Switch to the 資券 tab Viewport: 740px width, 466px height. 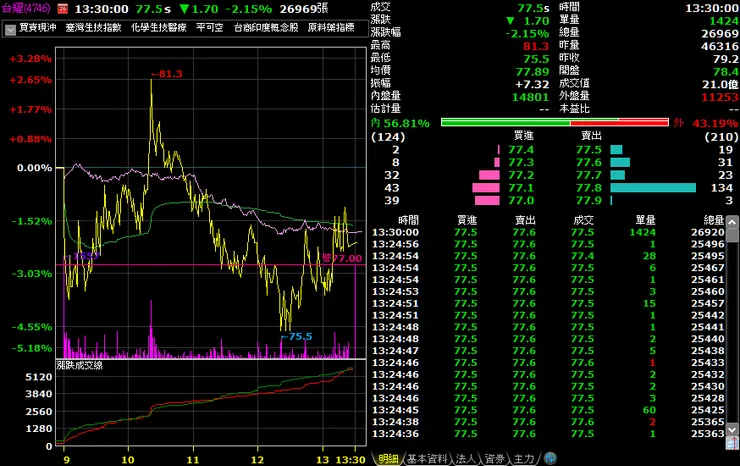pyautogui.click(x=495, y=459)
